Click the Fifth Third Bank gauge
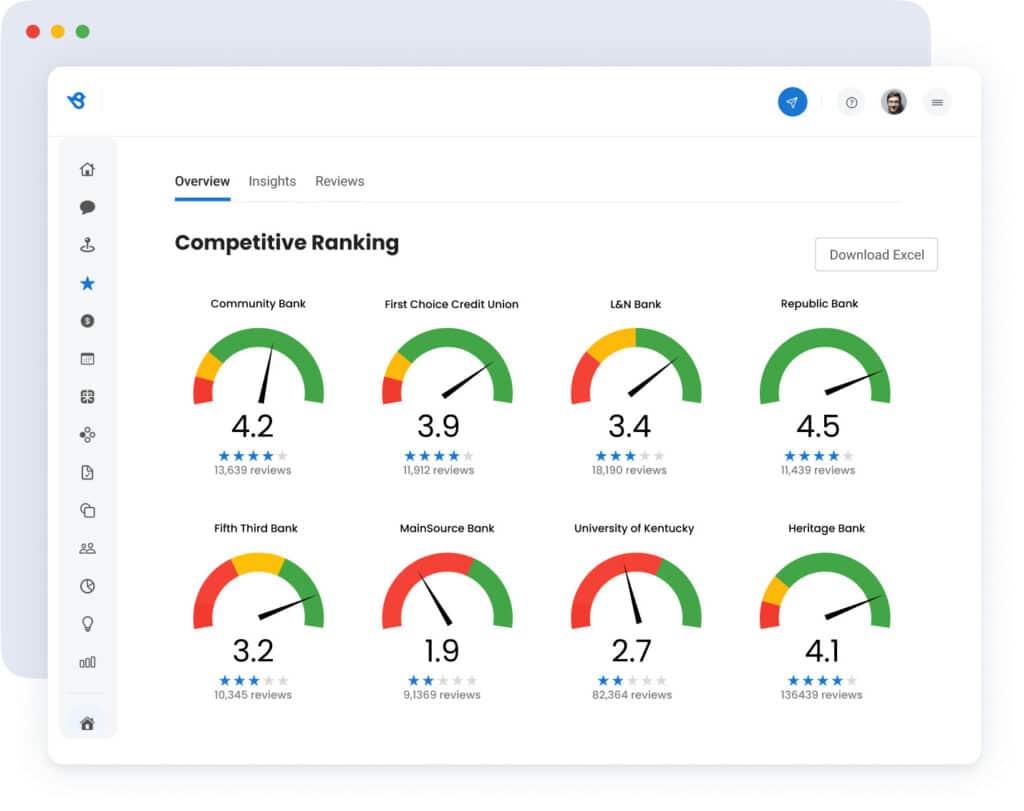Image resolution: width=1024 pixels, height=811 pixels. pyautogui.click(x=259, y=591)
